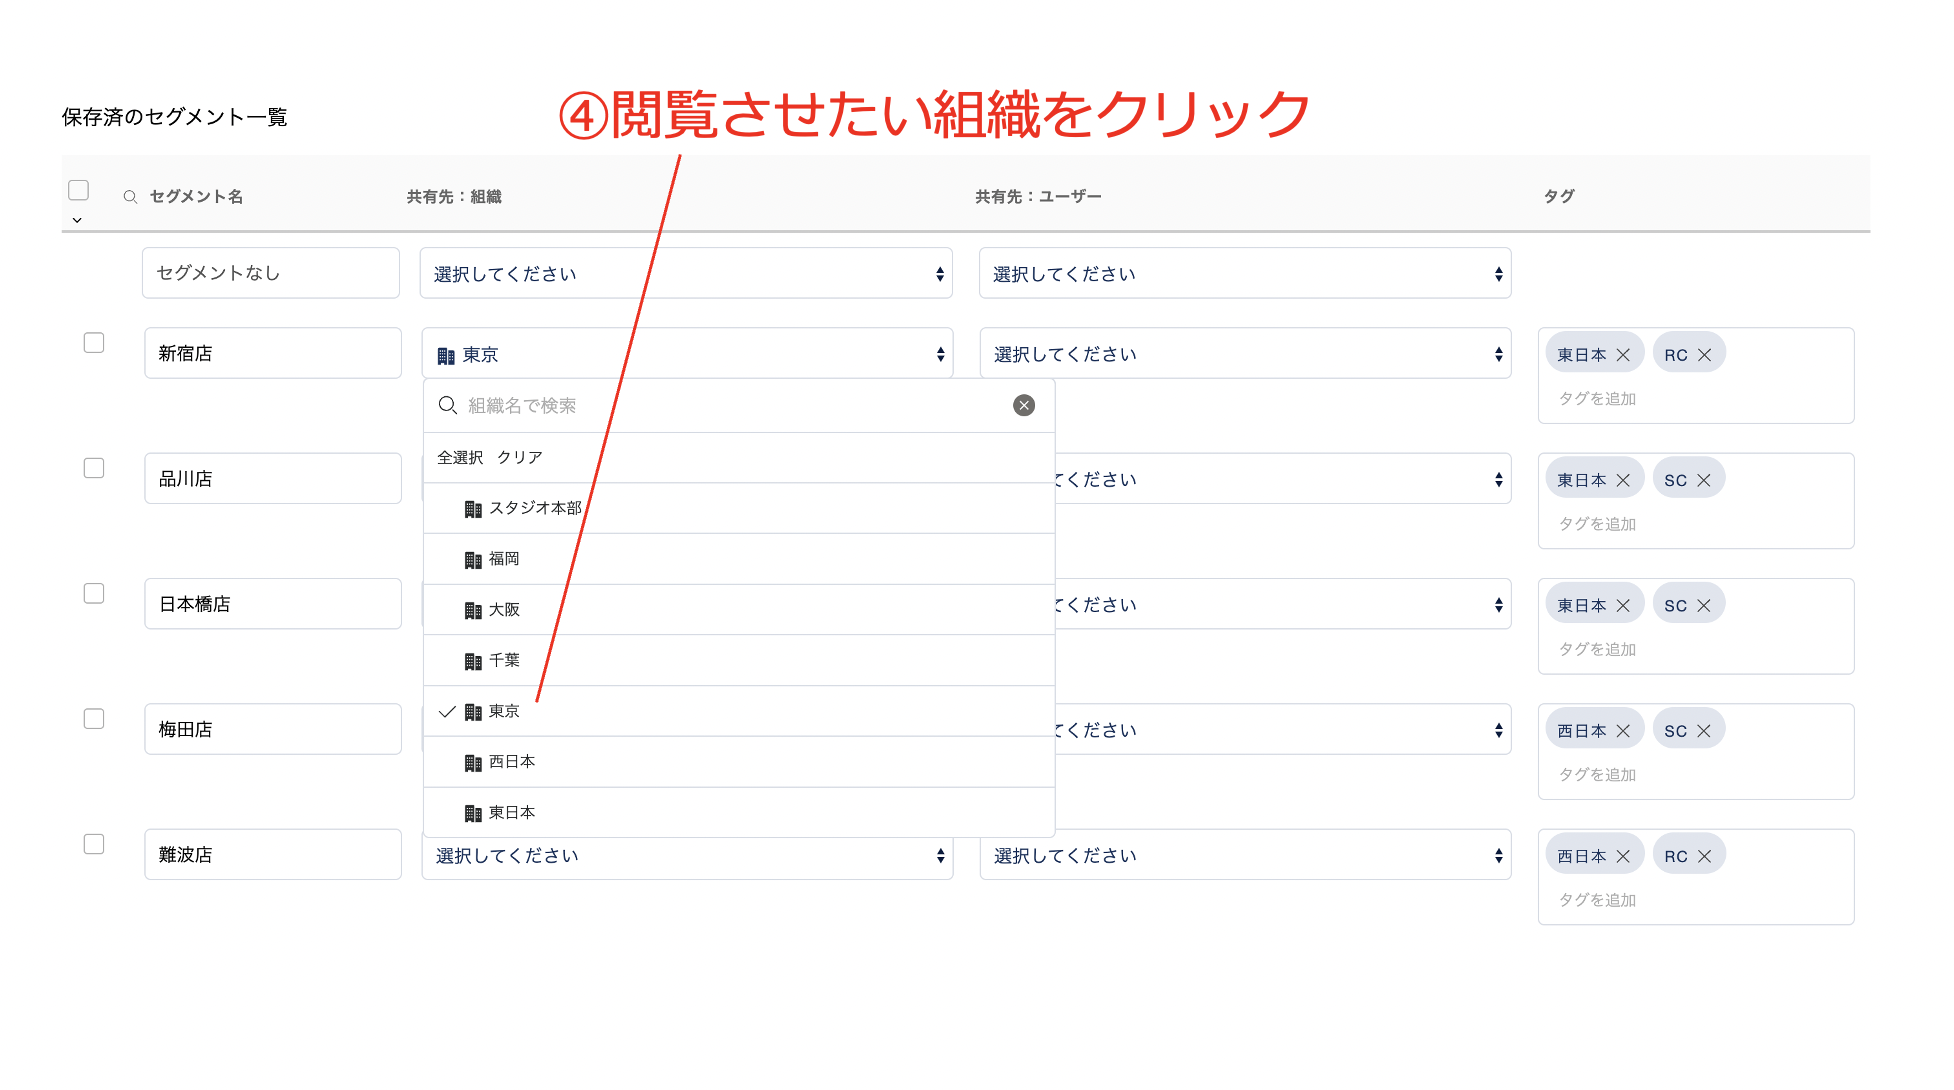1954x1090 pixels.
Task: Open user share dropdown for 品川店 row
Action: 1283,479
